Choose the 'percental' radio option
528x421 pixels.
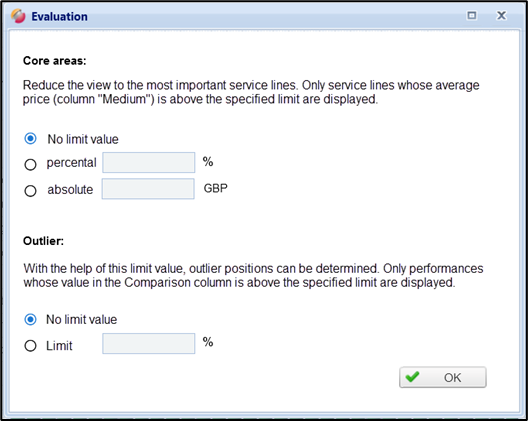pos(31,164)
